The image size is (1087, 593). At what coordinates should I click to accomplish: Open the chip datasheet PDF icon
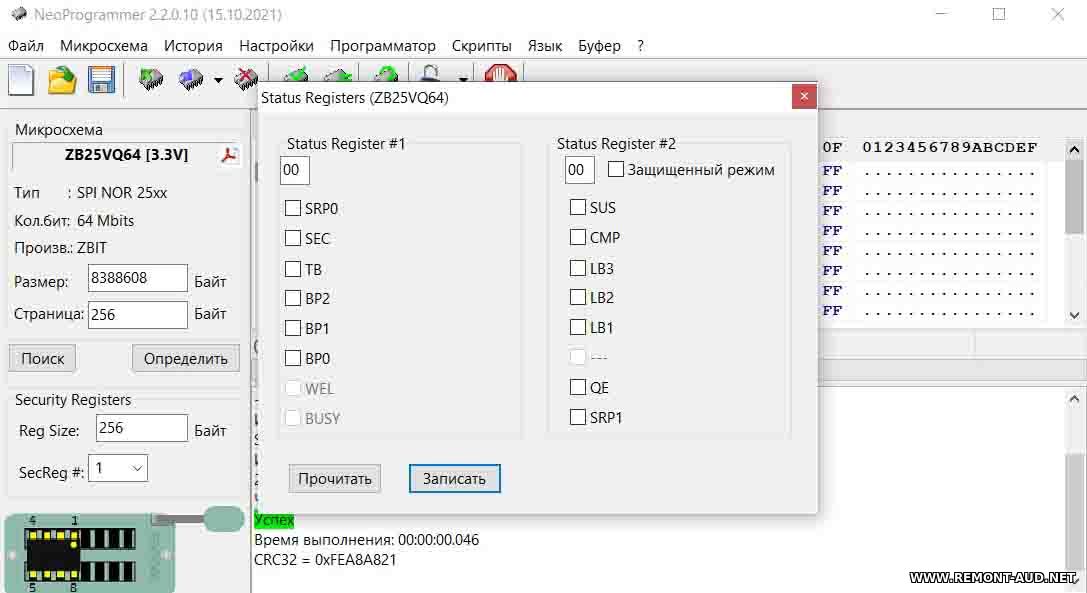(x=229, y=155)
